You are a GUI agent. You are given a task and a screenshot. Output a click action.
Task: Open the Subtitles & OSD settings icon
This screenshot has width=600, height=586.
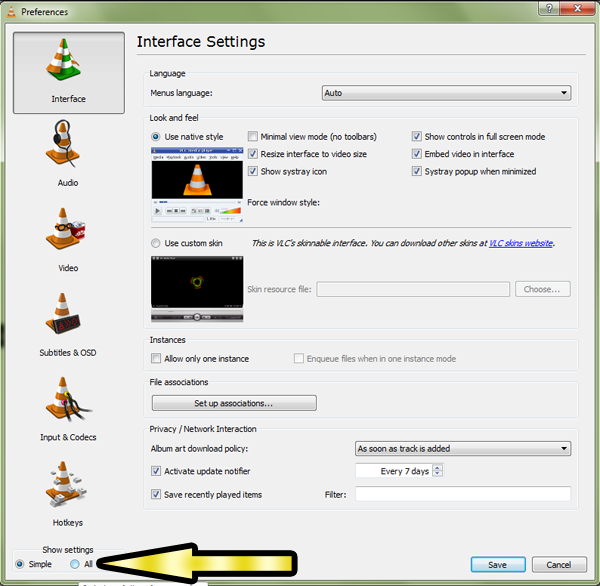tap(63, 313)
